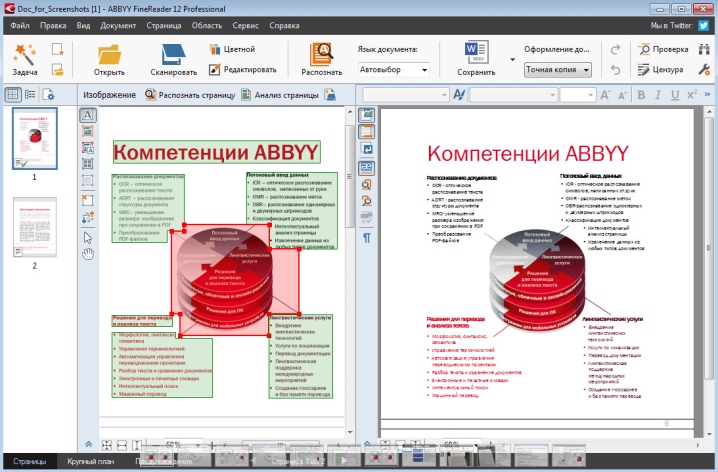Image resolution: width=718 pixels, height=472 pixels.
Task: Expand save format arrow next to Сохранить
Action: (x=512, y=59)
